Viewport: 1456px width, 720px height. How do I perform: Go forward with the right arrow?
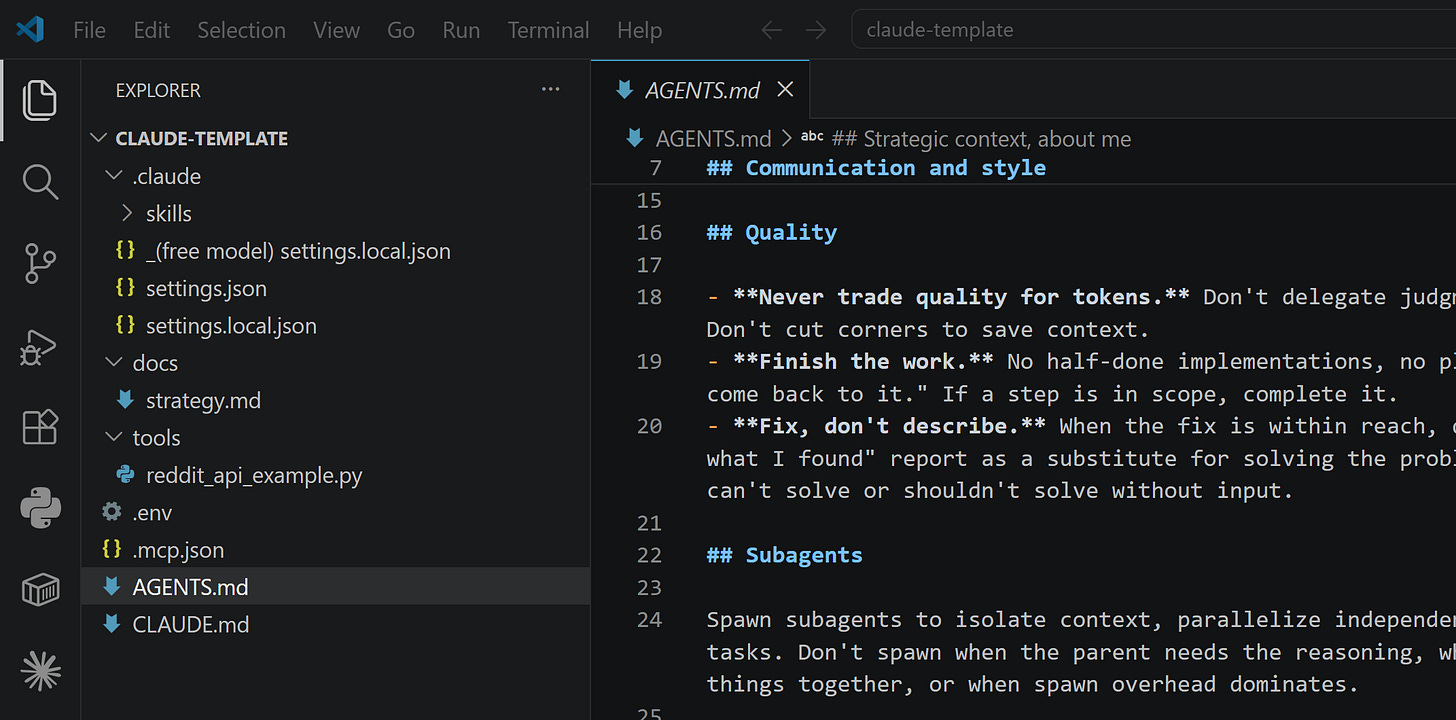coord(816,30)
